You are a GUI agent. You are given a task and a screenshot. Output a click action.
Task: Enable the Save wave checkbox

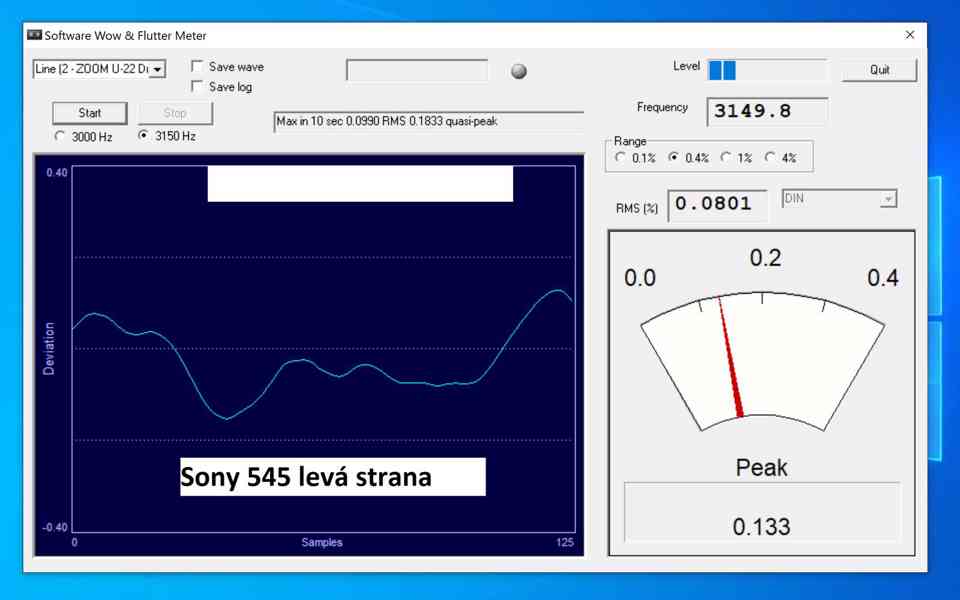(198, 67)
